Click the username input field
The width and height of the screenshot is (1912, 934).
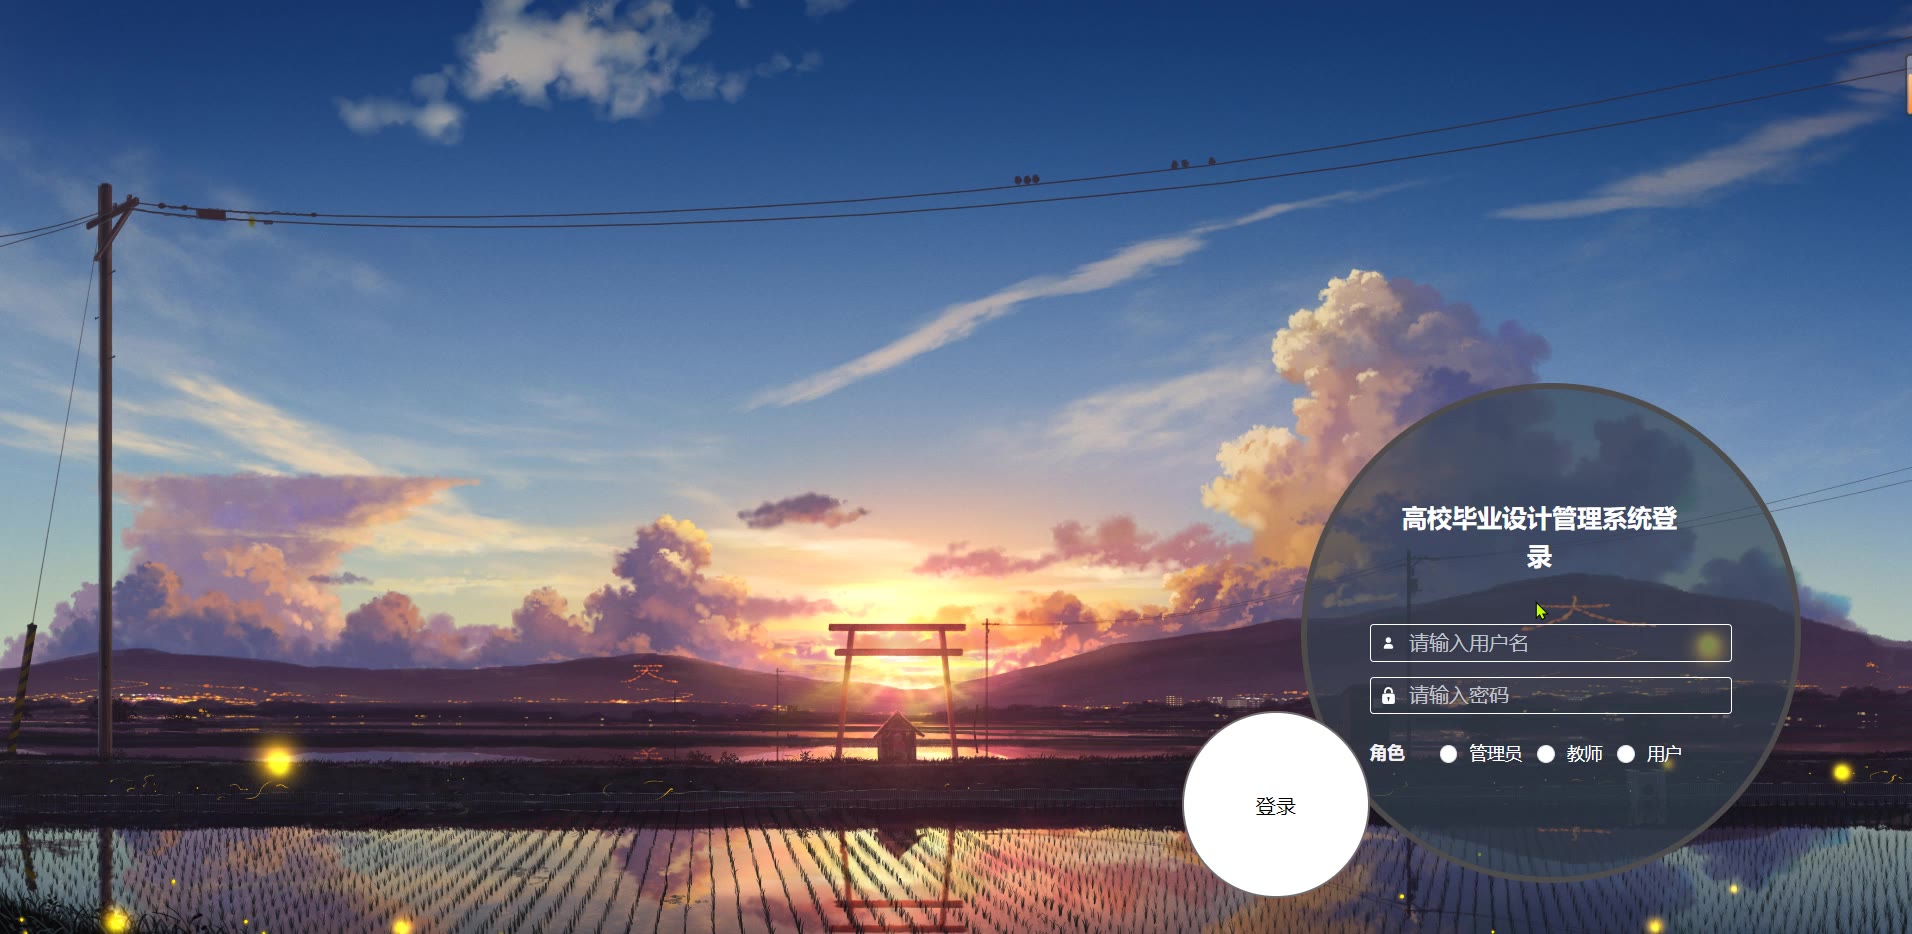[1550, 643]
